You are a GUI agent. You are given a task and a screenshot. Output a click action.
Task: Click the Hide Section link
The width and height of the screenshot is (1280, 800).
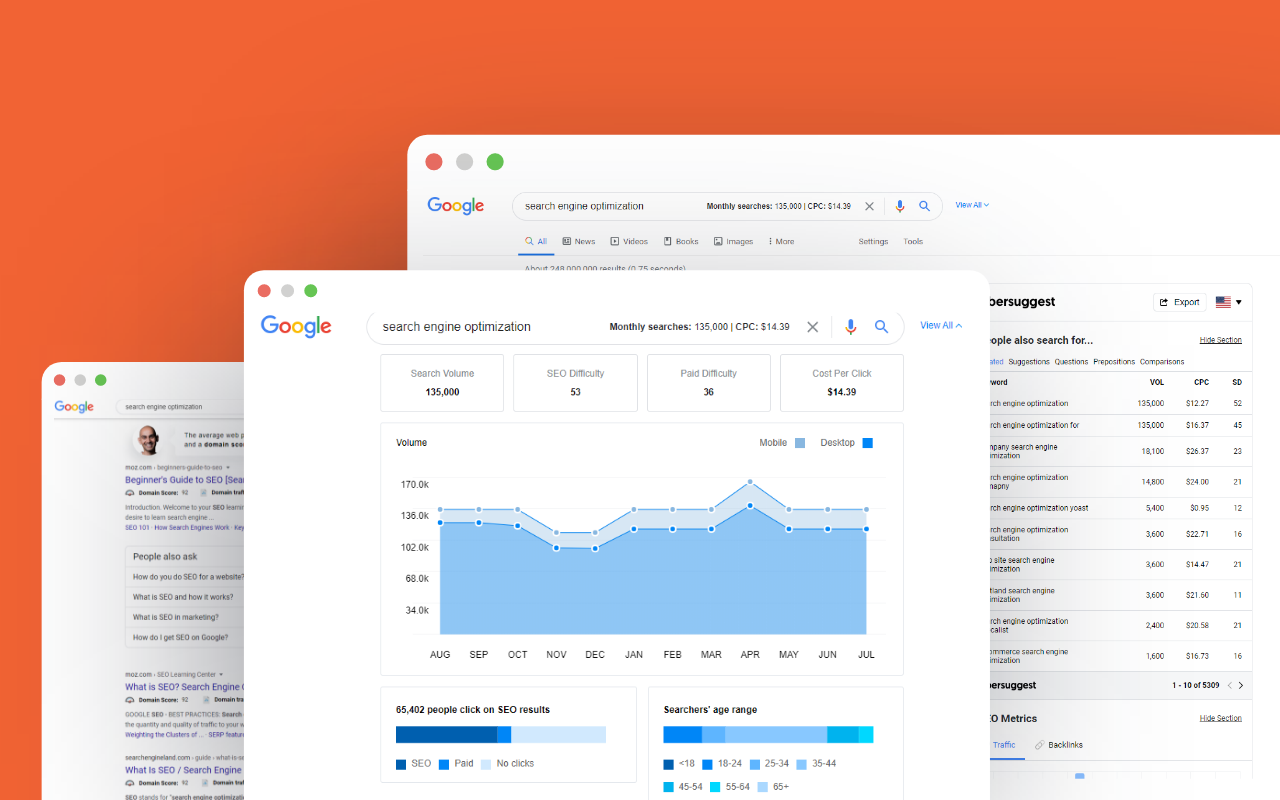point(1220,339)
